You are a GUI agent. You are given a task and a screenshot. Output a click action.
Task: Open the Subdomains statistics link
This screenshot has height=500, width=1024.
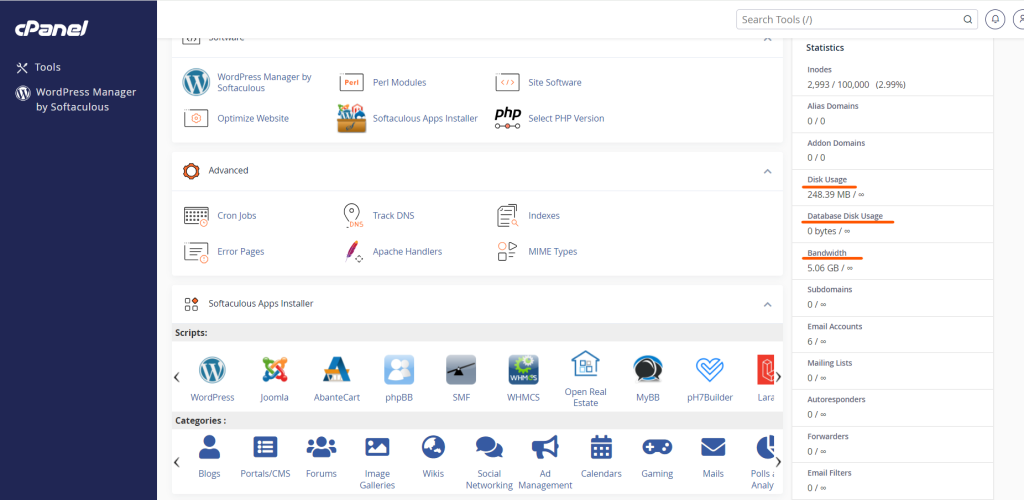coord(829,289)
